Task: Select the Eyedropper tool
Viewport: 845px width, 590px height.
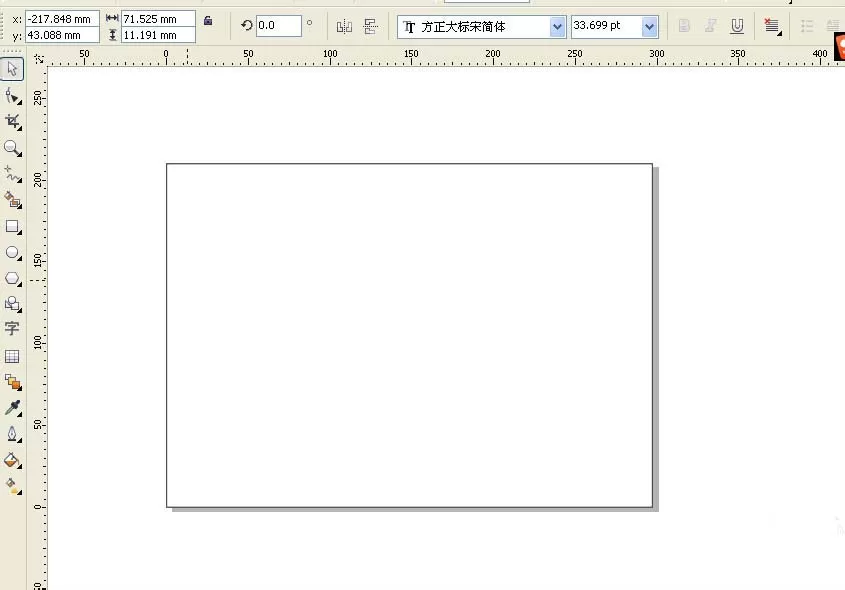Action: tap(12, 408)
